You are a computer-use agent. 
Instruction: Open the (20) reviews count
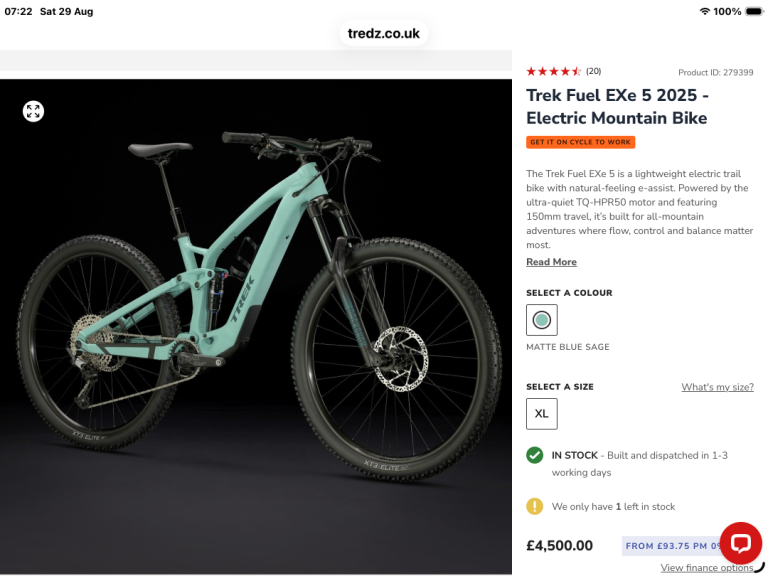point(593,71)
